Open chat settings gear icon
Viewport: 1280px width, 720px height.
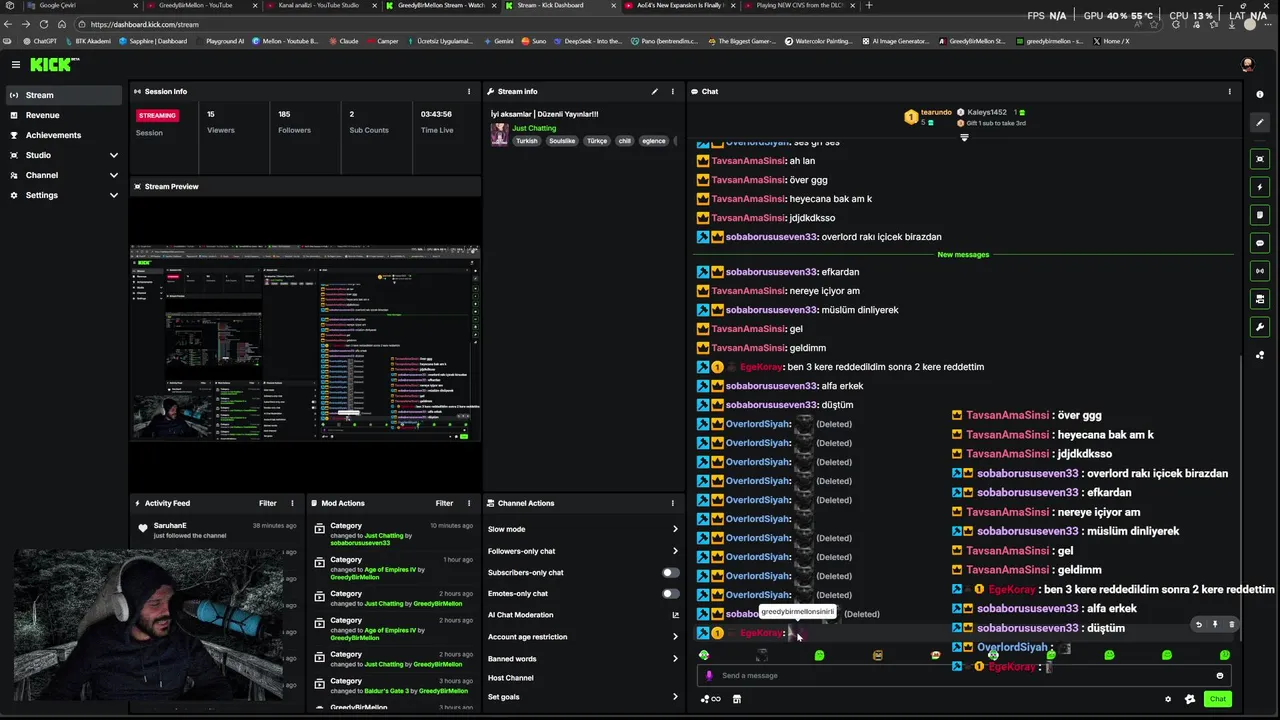click(x=1168, y=699)
